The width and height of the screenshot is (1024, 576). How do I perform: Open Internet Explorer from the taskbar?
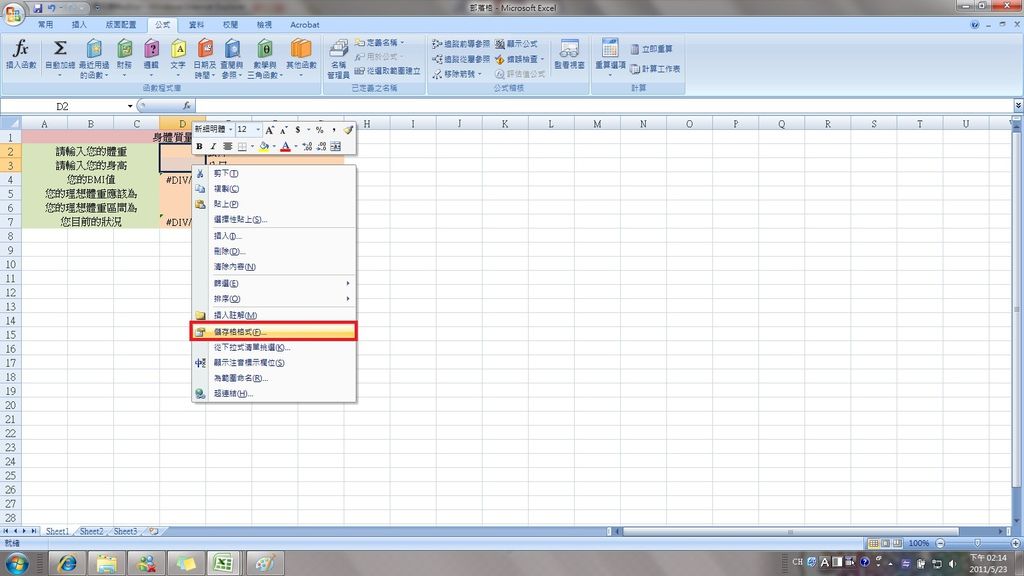click(67, 563)
